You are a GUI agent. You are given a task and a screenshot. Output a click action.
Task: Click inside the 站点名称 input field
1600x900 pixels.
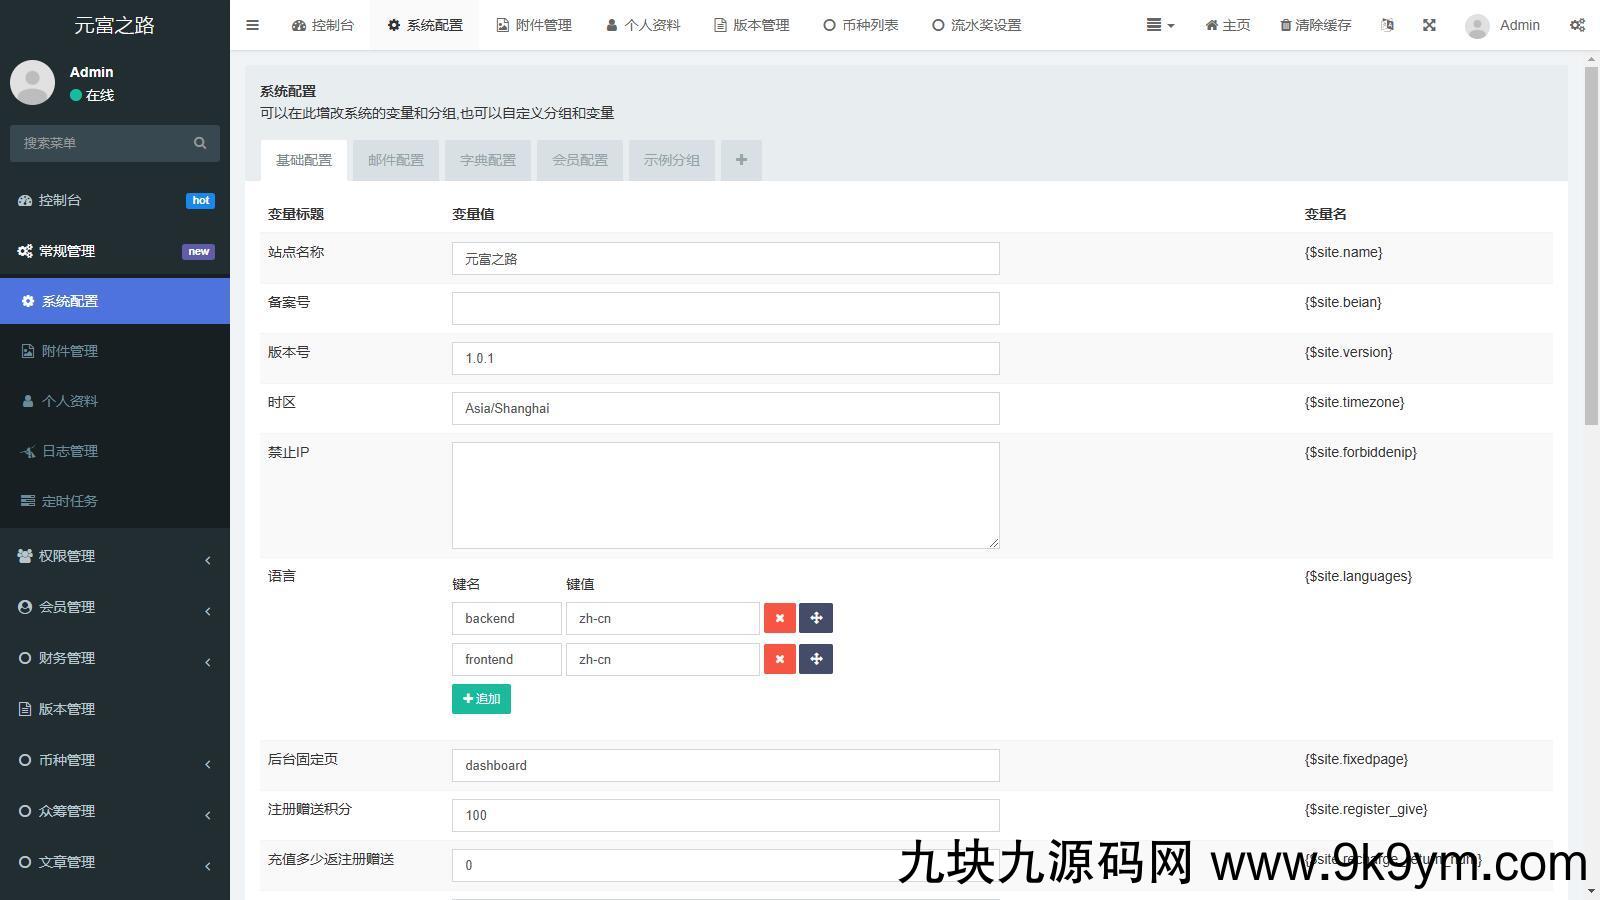click(x=725, y=258)
